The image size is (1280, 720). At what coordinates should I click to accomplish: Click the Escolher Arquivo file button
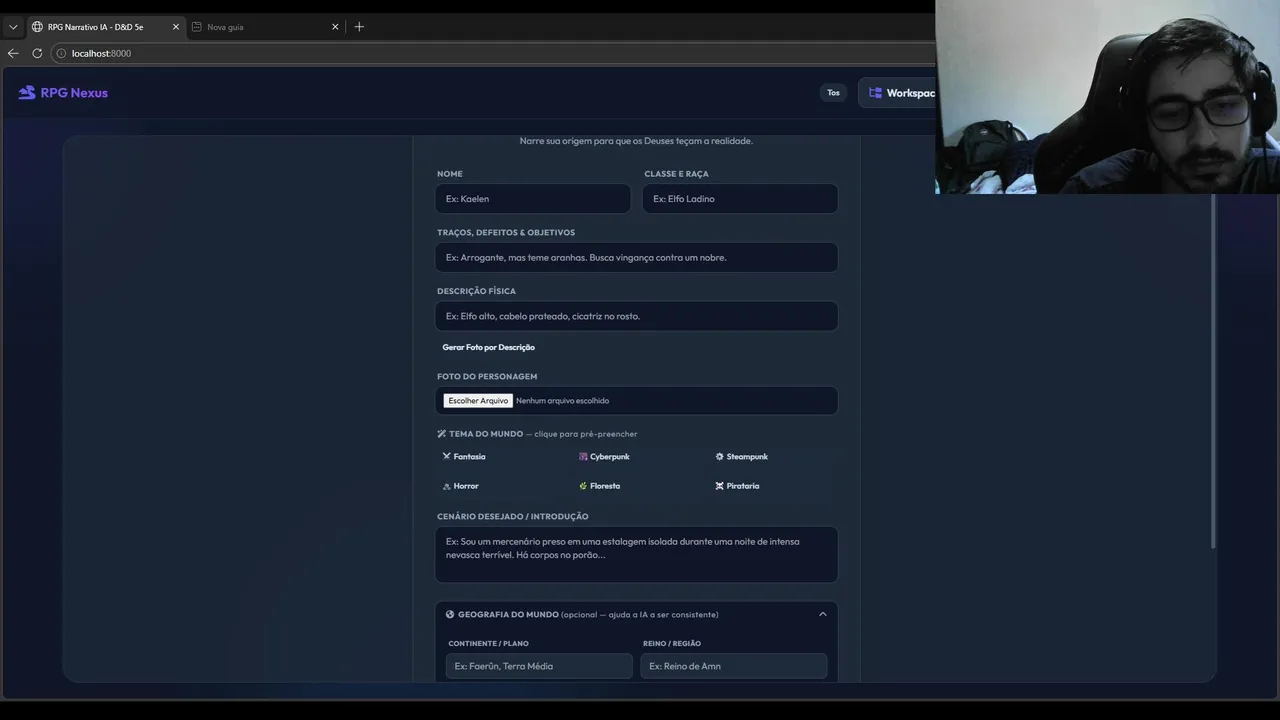[478, 401]
